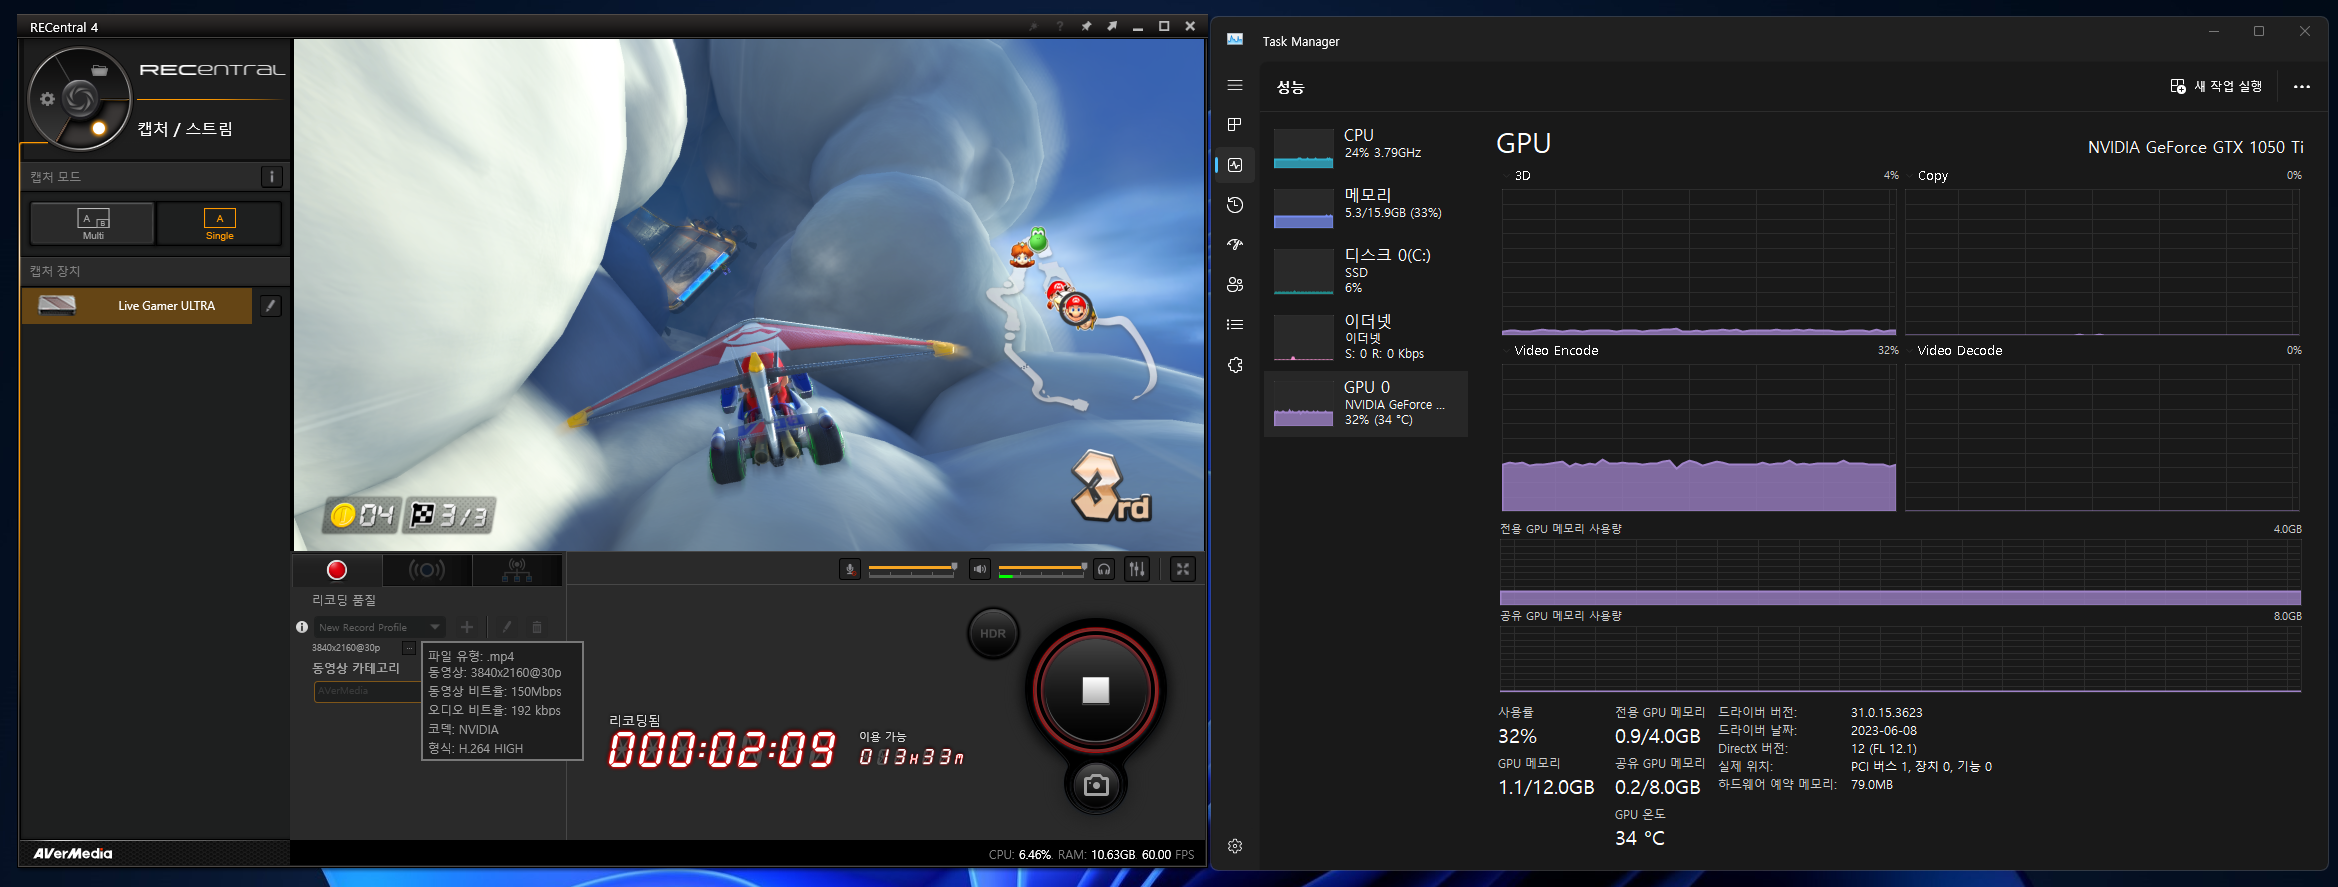Viewport: 2338px width, 887px height.
Task: Open the Processes page in Task Manager sidebar
Action: (x=1235, y=125)
